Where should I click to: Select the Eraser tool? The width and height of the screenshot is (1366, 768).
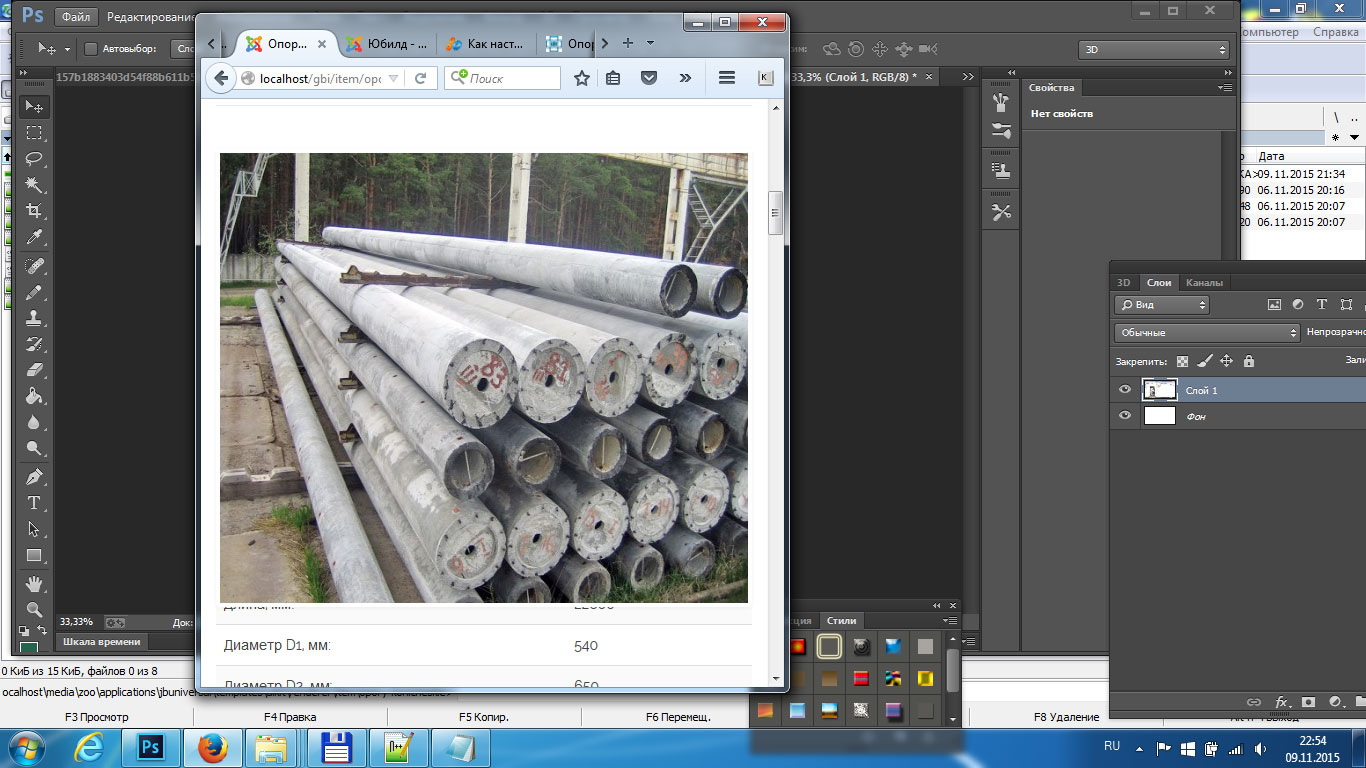click(34, 370)
